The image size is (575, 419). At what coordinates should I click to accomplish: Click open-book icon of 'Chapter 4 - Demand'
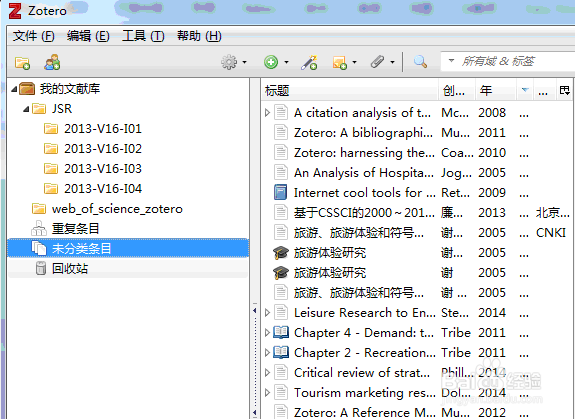point(281,332)
